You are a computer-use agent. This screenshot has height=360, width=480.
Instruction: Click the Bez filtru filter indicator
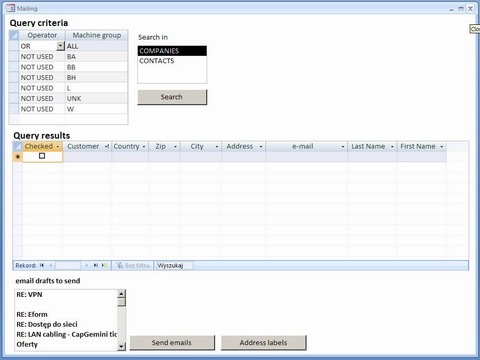(x=133, y=266)
